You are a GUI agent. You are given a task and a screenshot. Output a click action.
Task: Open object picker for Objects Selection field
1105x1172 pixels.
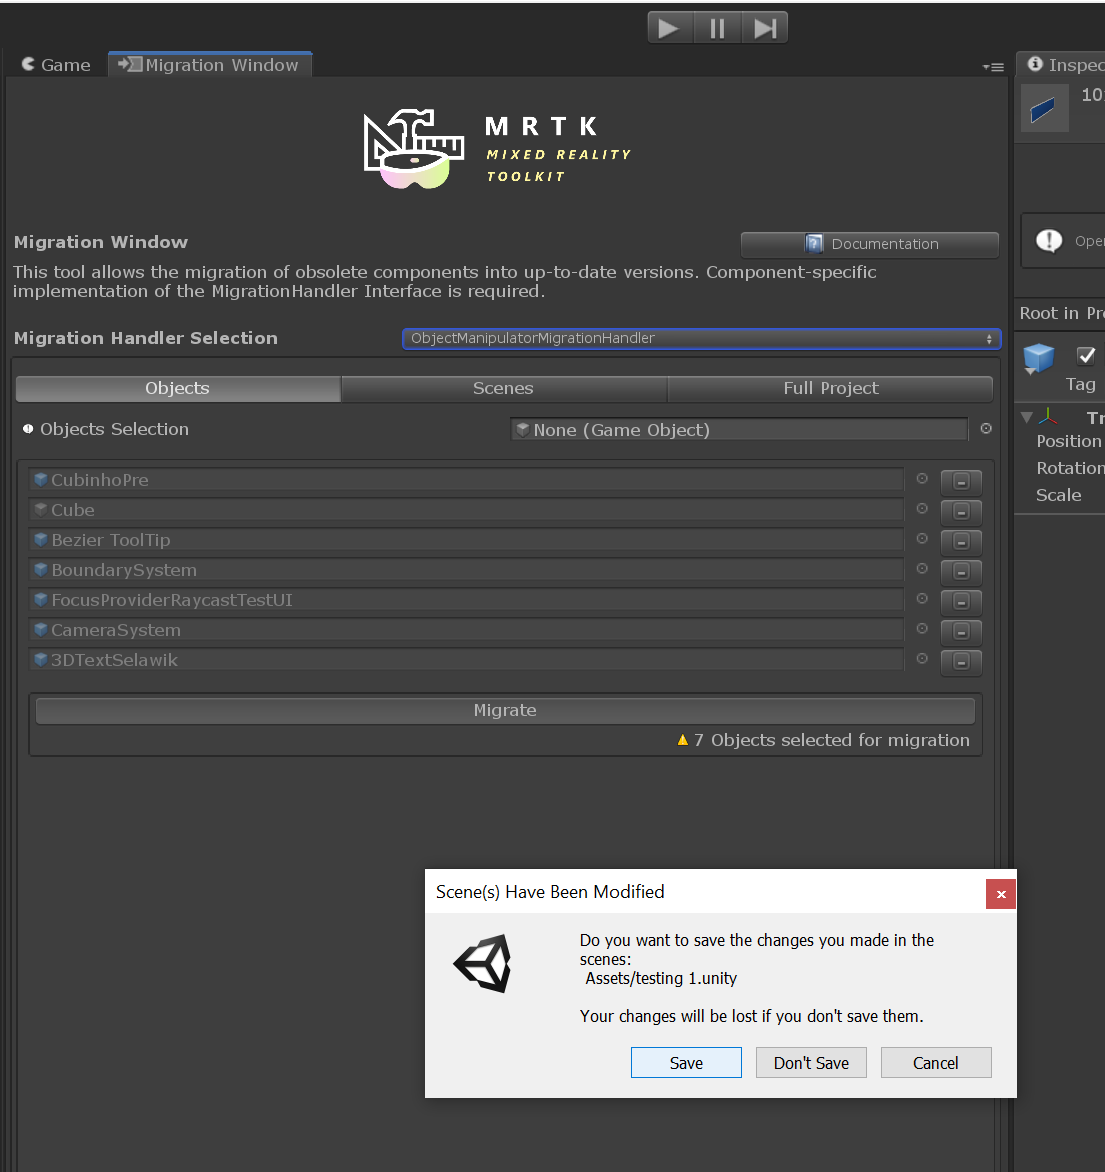(x=986, y=429)
